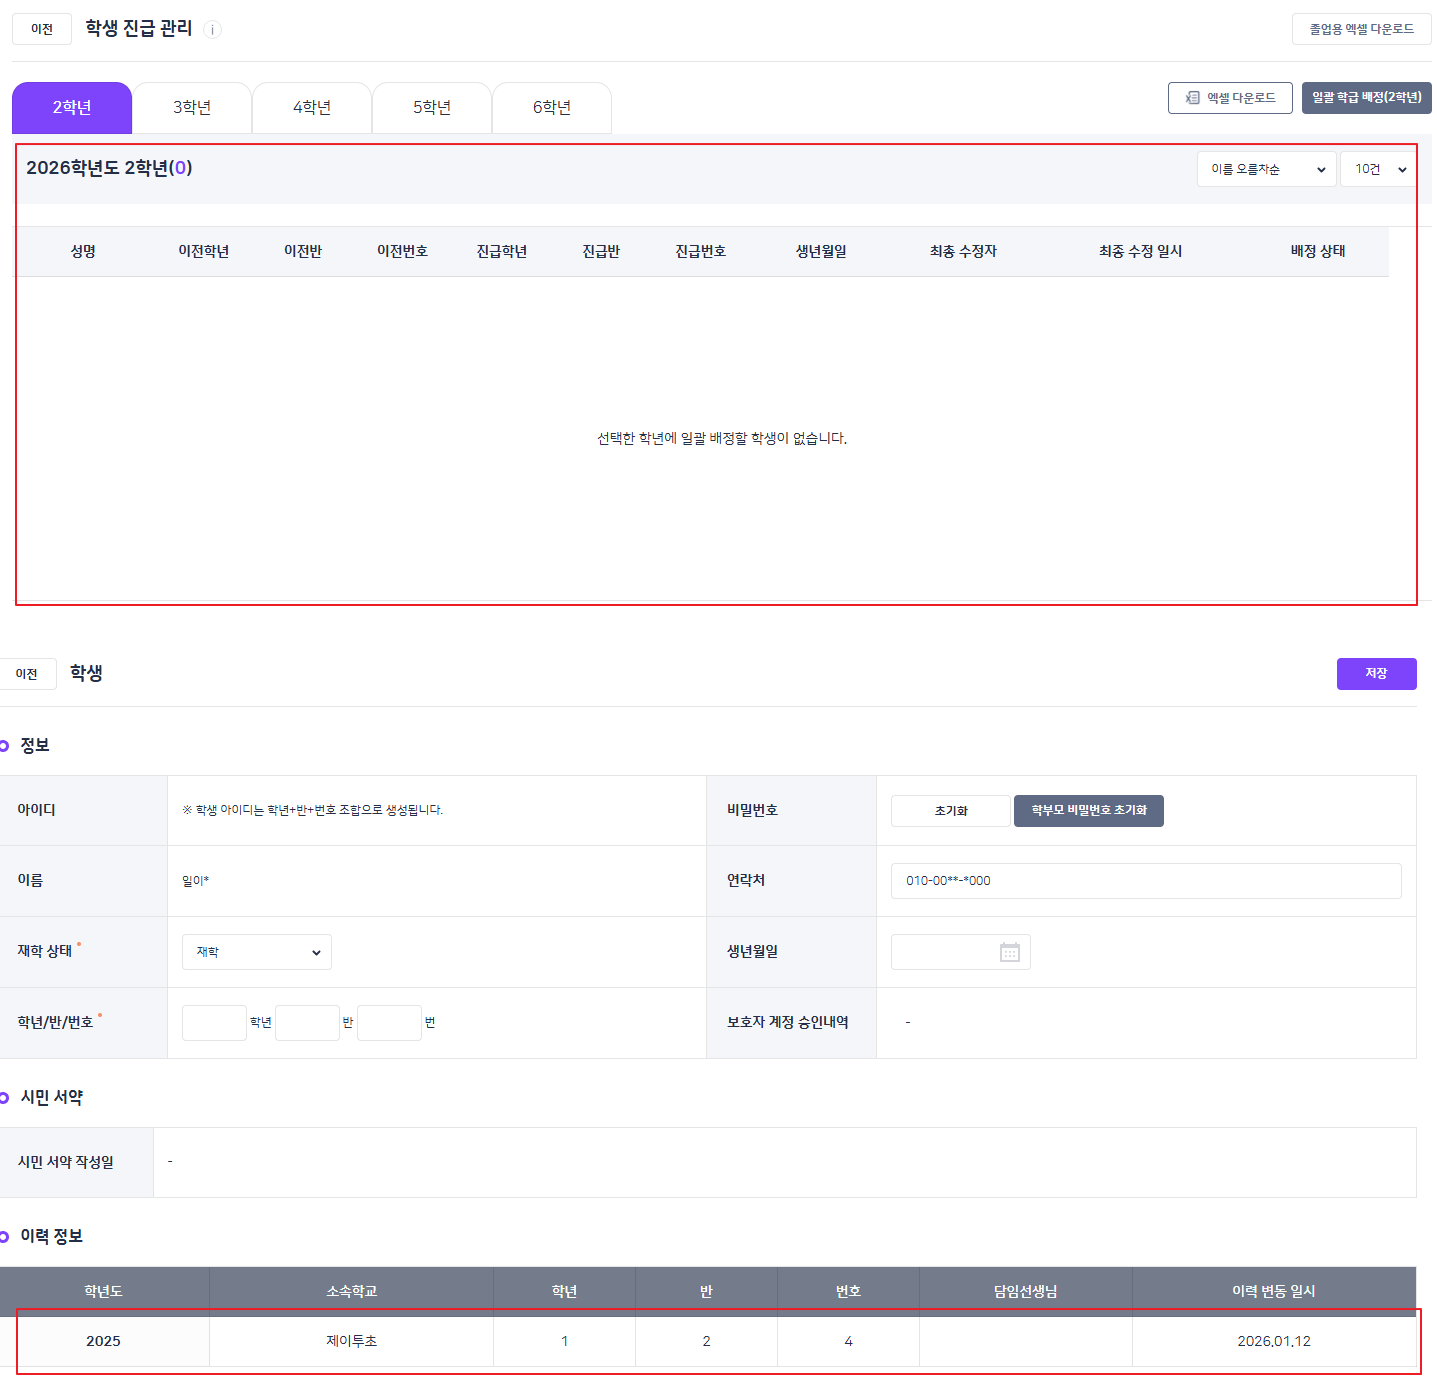The width and height of the screenshot is (1437, 1388).
Task: Click the 초기화 password reset button
Action: coord(950,811)
